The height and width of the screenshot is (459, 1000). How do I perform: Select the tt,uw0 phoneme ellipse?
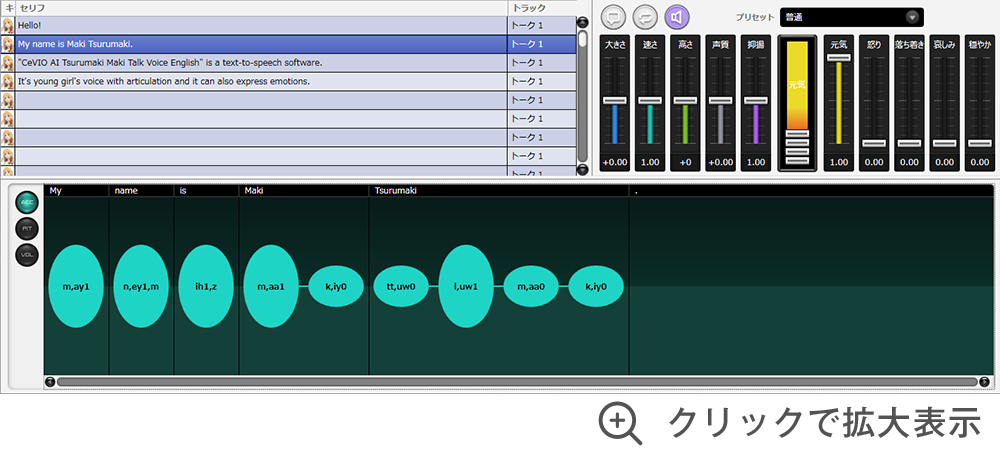401,286
